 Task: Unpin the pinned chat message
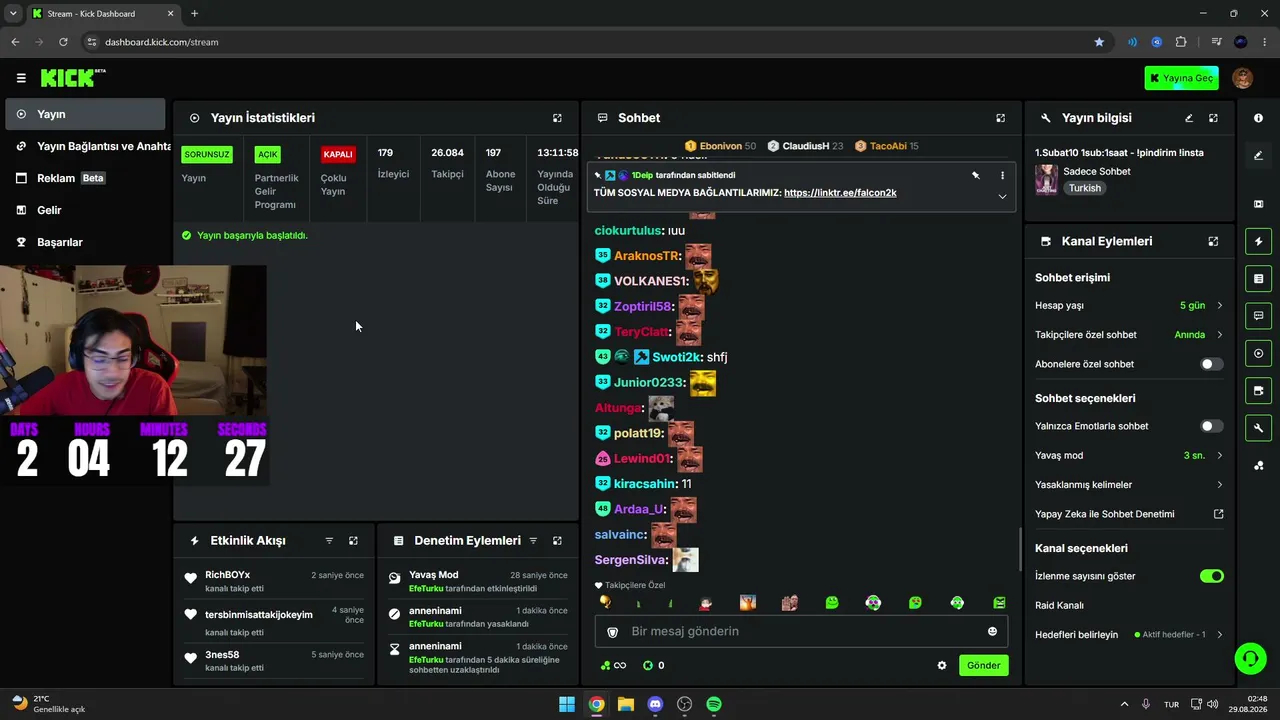[975, 175]
